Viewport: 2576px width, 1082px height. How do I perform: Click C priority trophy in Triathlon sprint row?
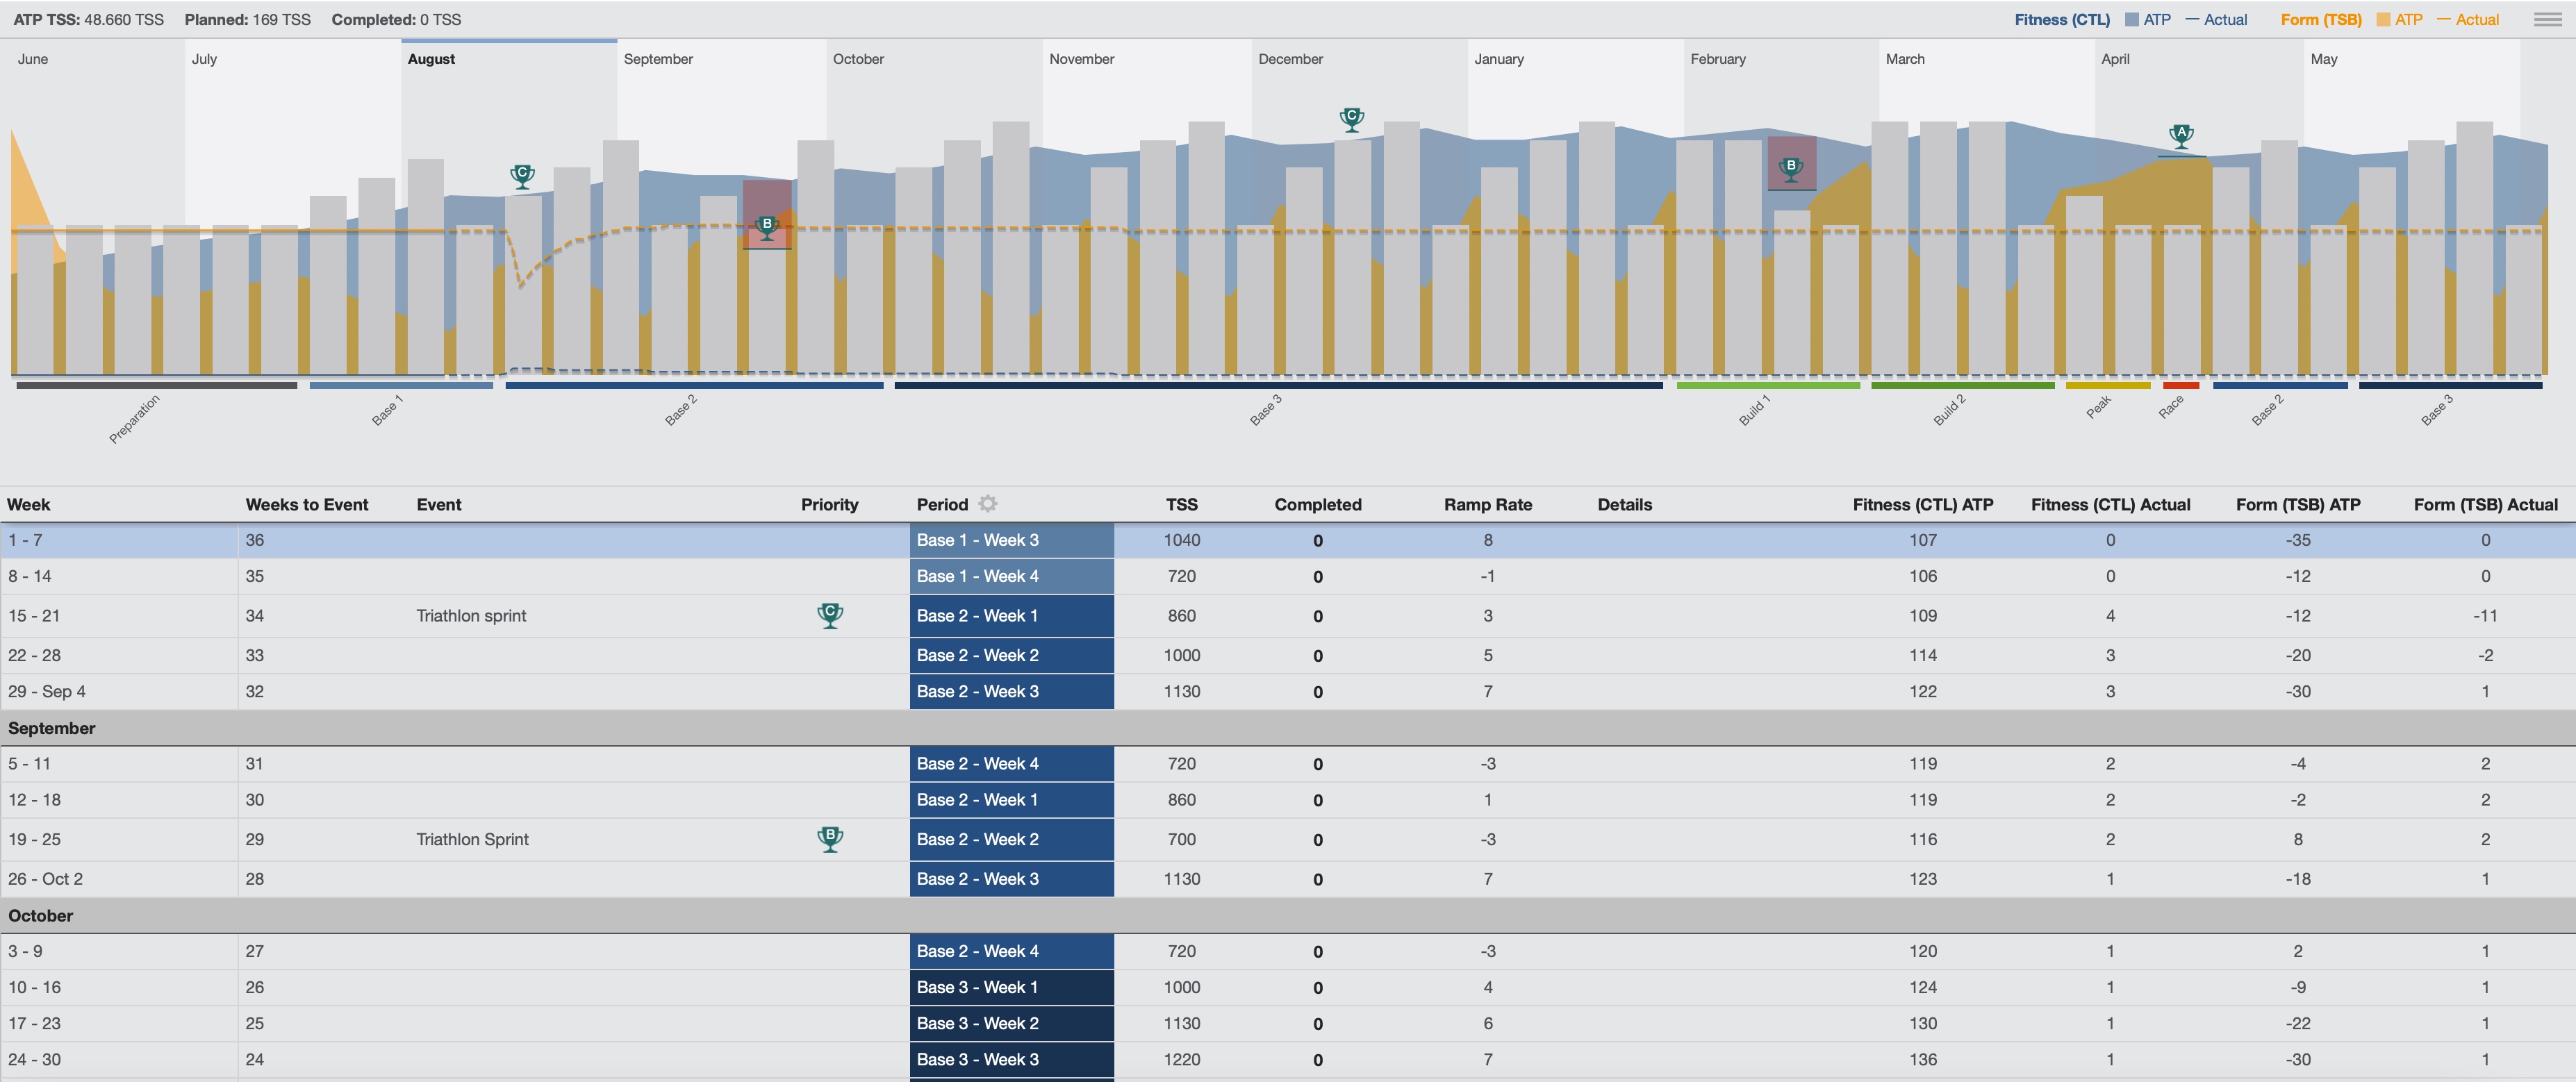click(x=830, y=615)
